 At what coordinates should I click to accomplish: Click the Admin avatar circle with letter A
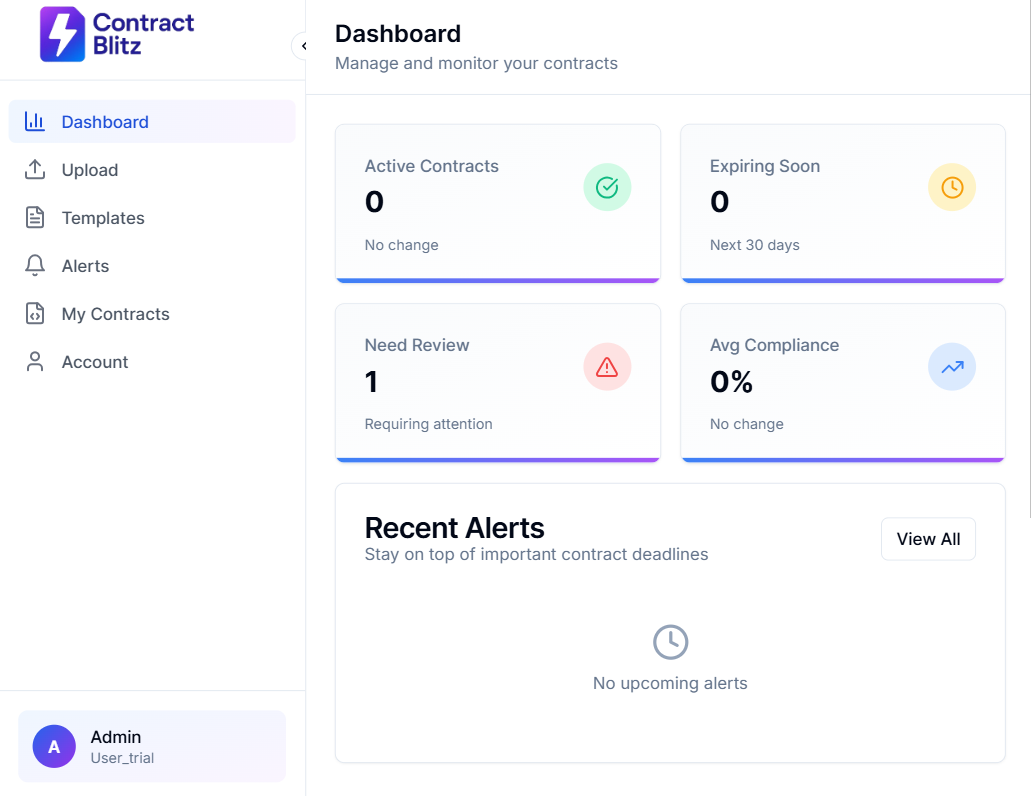tap(54, 746)
